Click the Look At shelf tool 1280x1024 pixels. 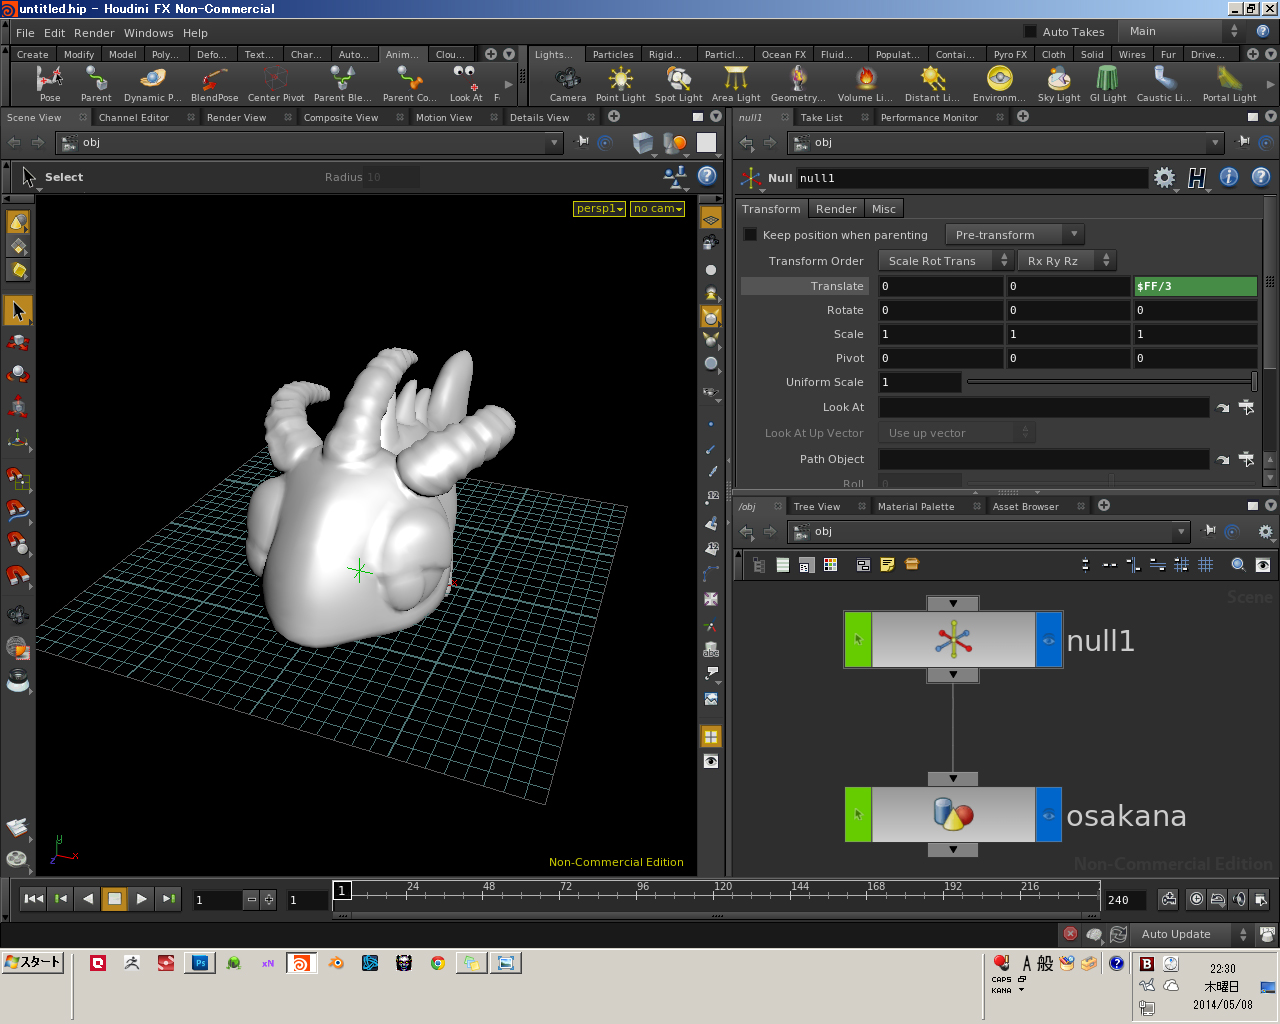pyautogui.click(x=465, y=84)
